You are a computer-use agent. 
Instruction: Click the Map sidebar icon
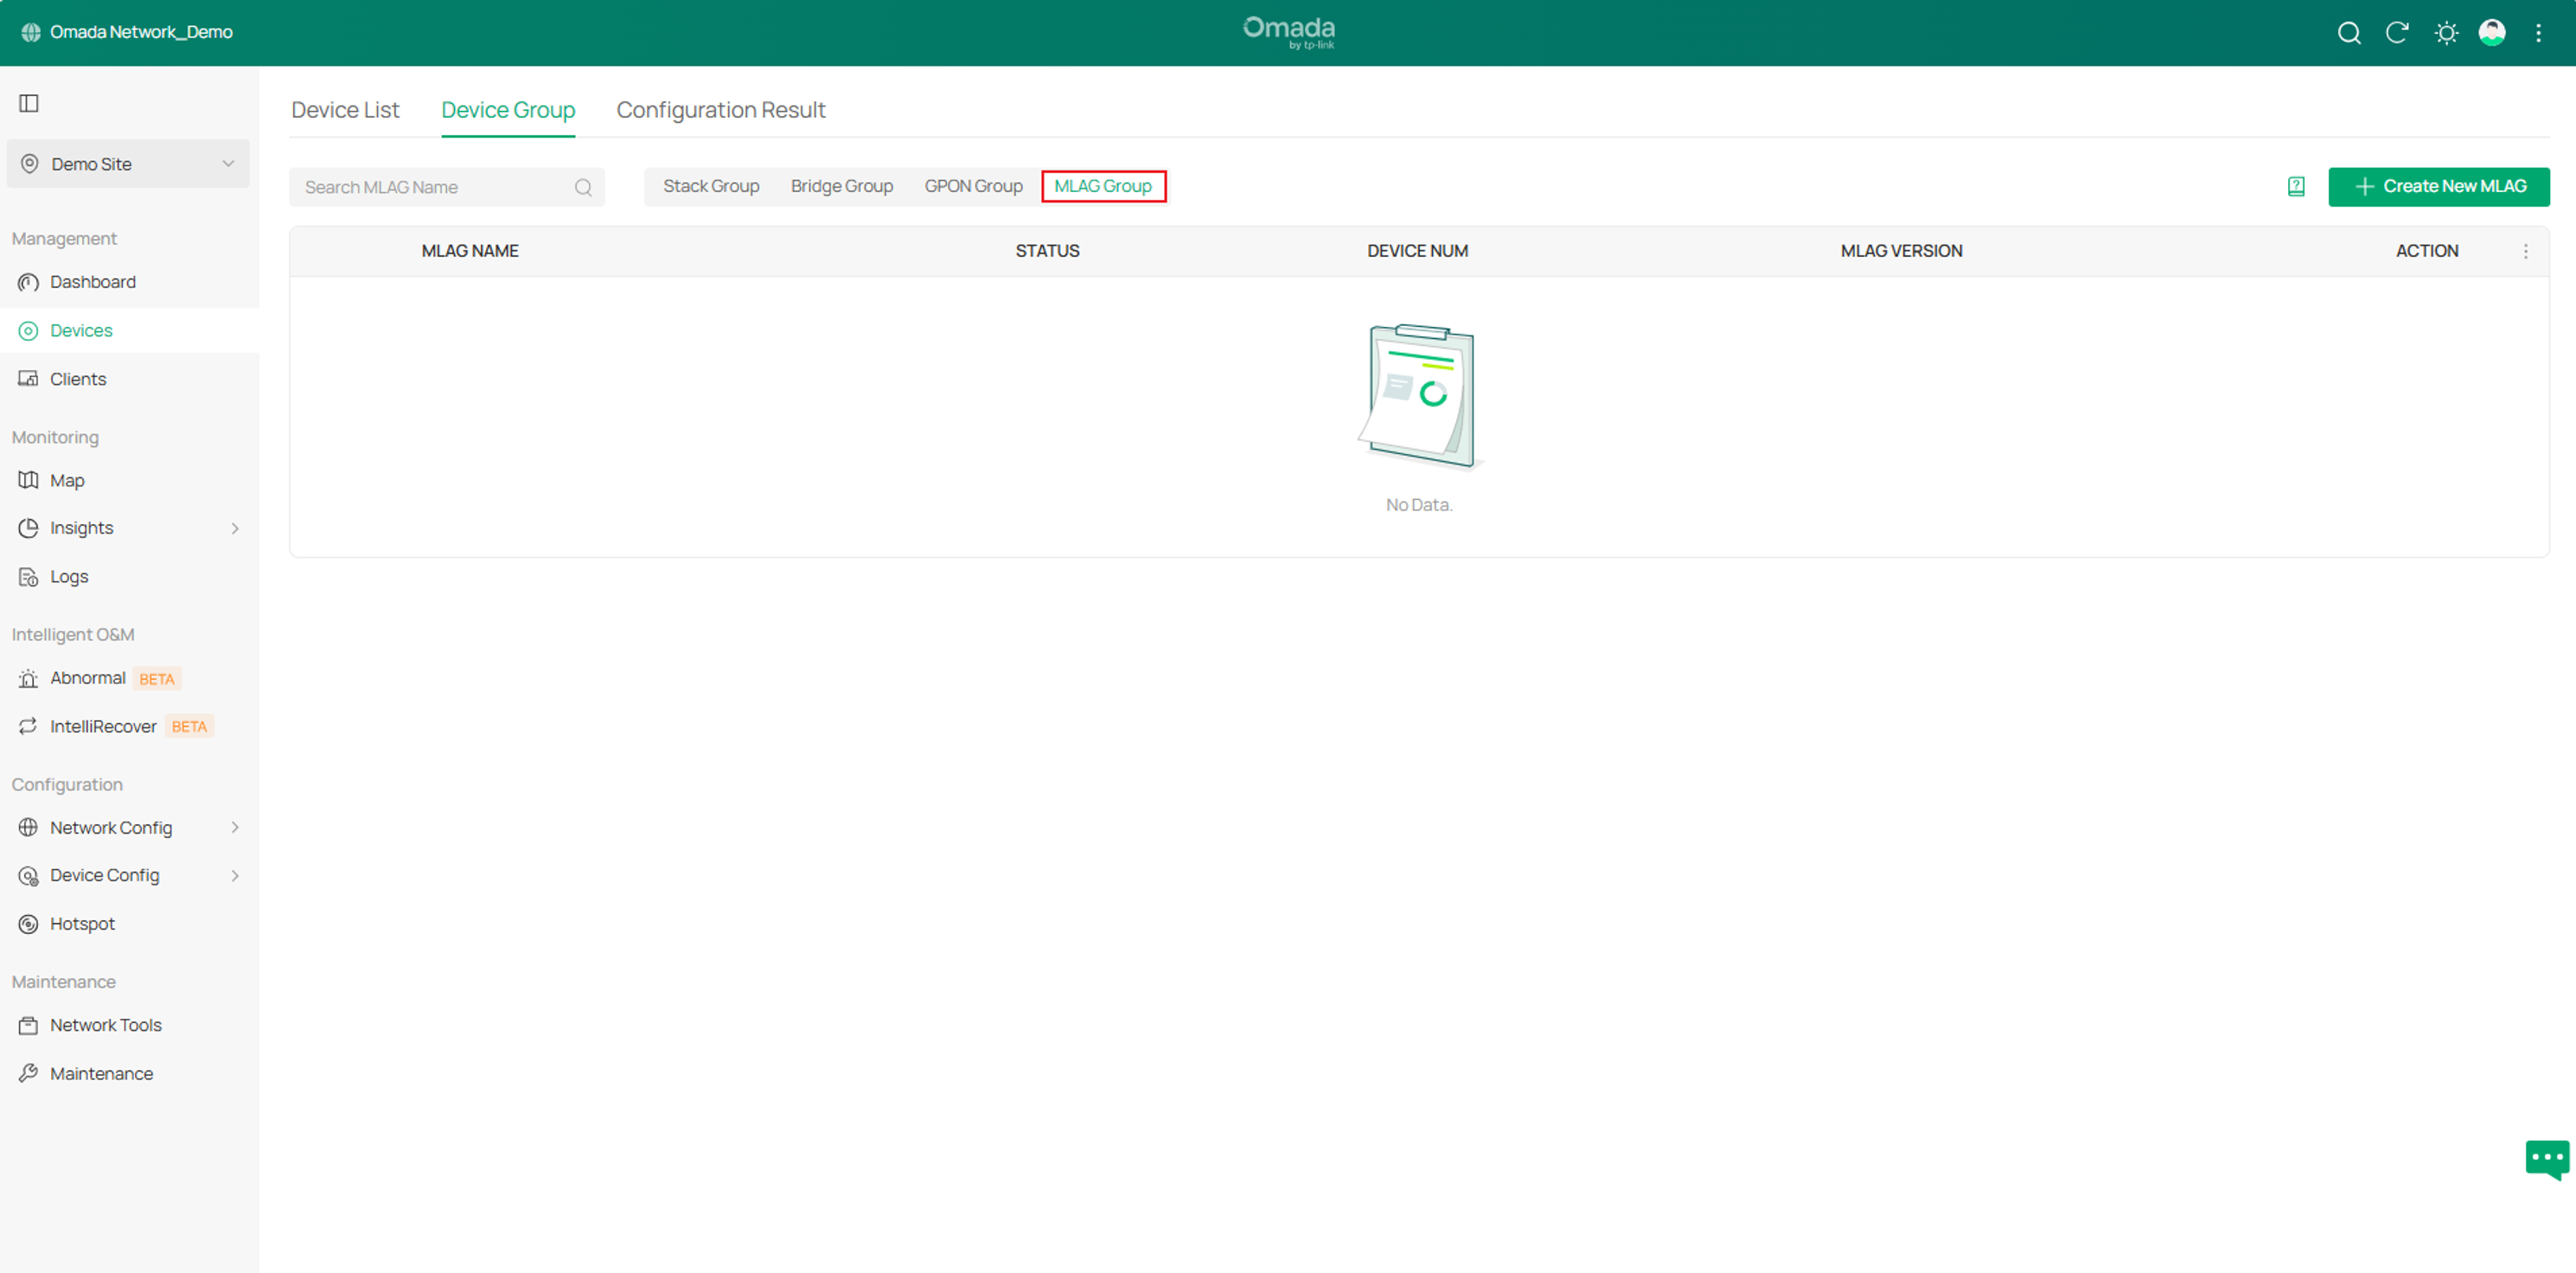coord(28,480)
